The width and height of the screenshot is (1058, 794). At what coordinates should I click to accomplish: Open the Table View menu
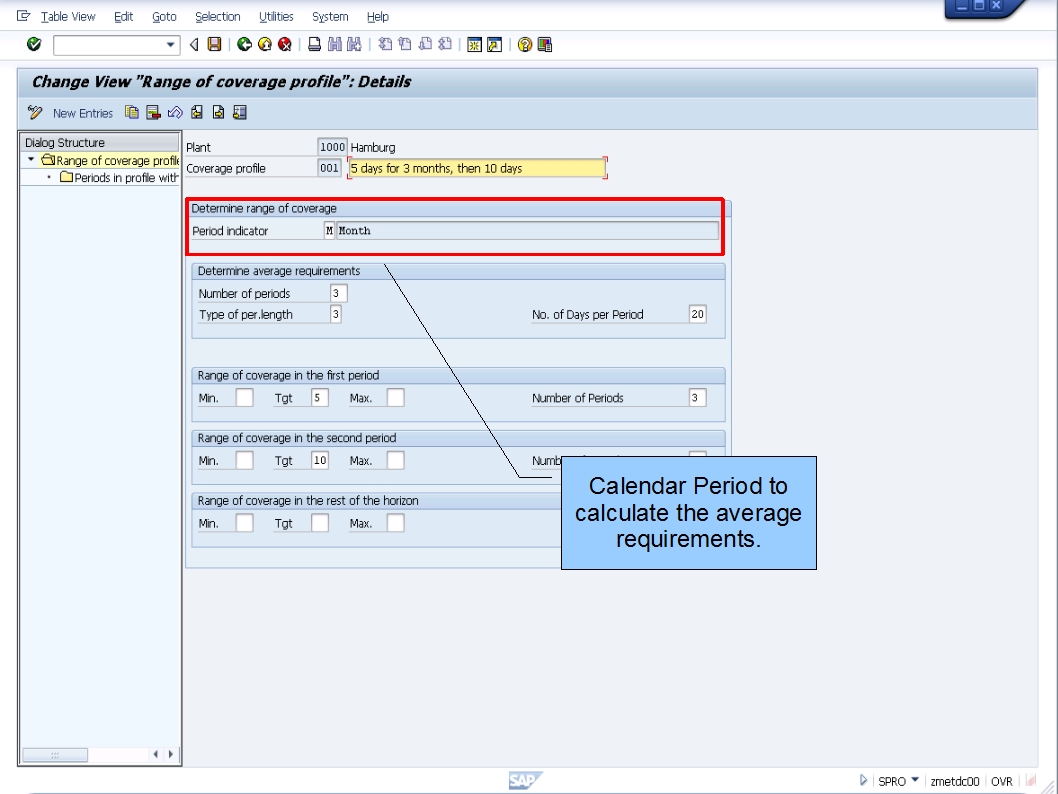point(68,17)
